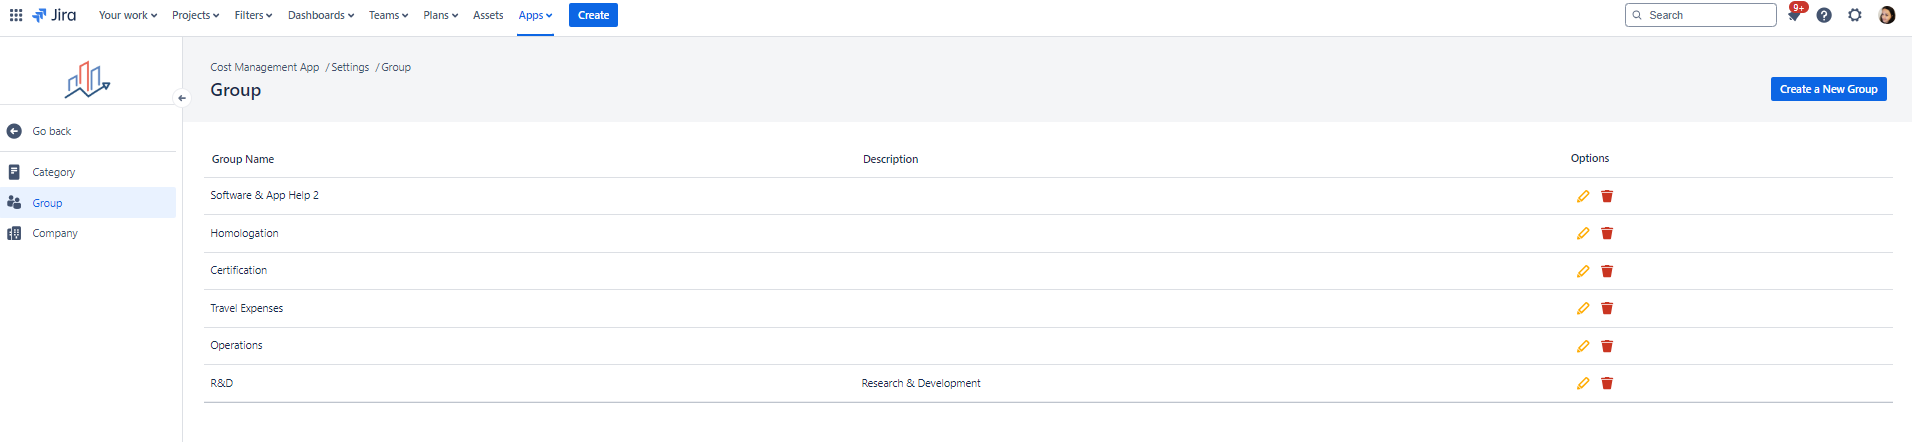Image resolution: width=1912 pixels, height=442 pixels.
Task: Click into the Search field
Action: [x=1700, y=15]
